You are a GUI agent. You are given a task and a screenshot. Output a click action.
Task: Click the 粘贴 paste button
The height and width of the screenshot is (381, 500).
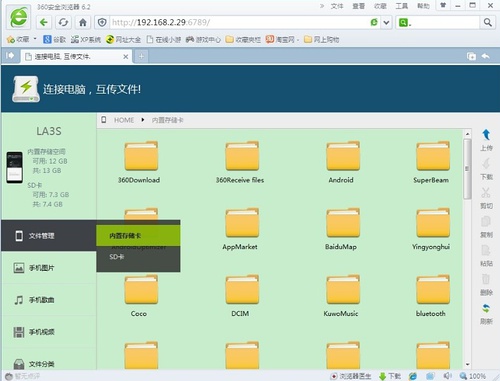pos(486,256)
